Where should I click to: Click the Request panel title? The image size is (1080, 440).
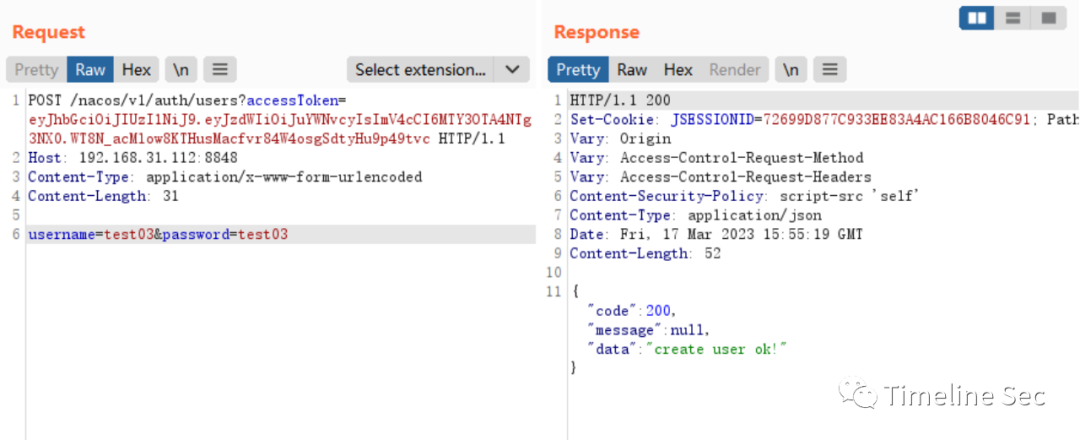48,32
